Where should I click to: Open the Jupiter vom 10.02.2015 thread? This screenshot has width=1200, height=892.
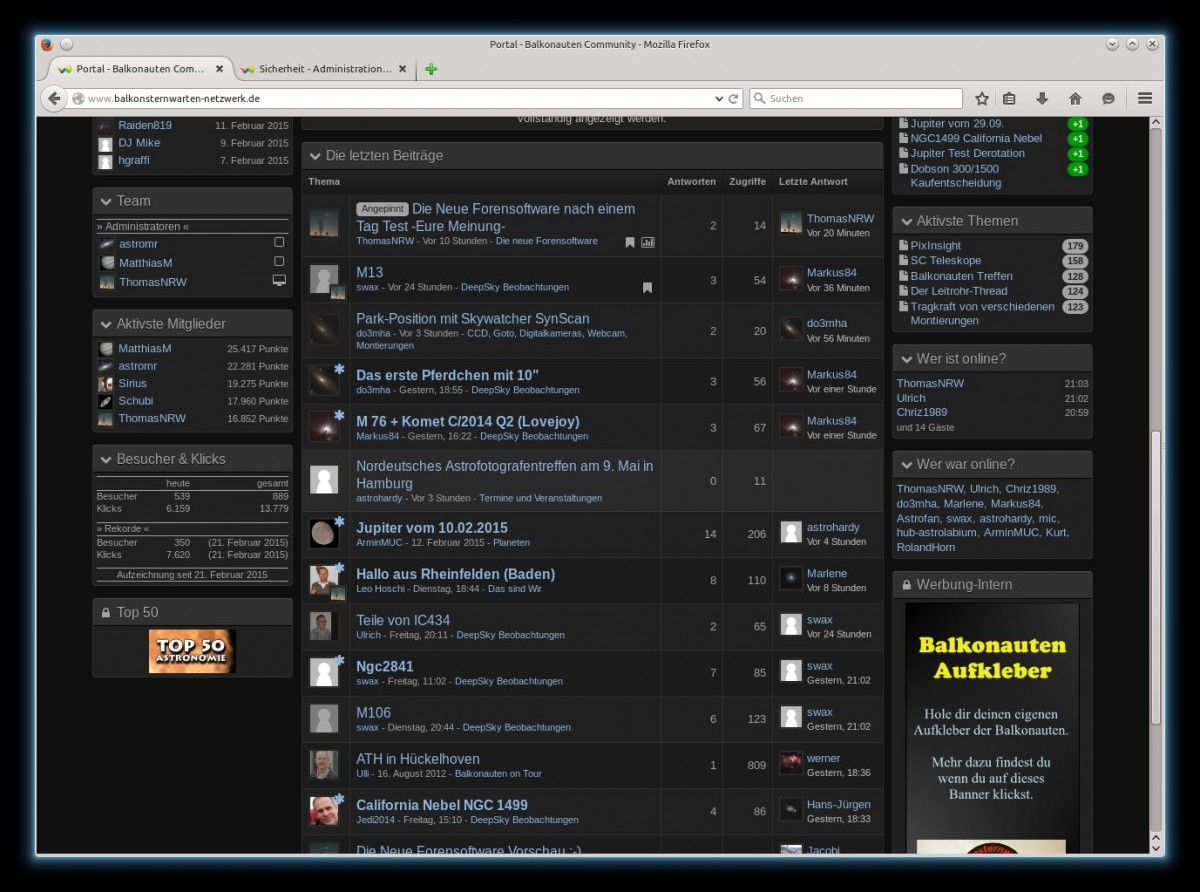pyautogui.click(x=431, y=528)
